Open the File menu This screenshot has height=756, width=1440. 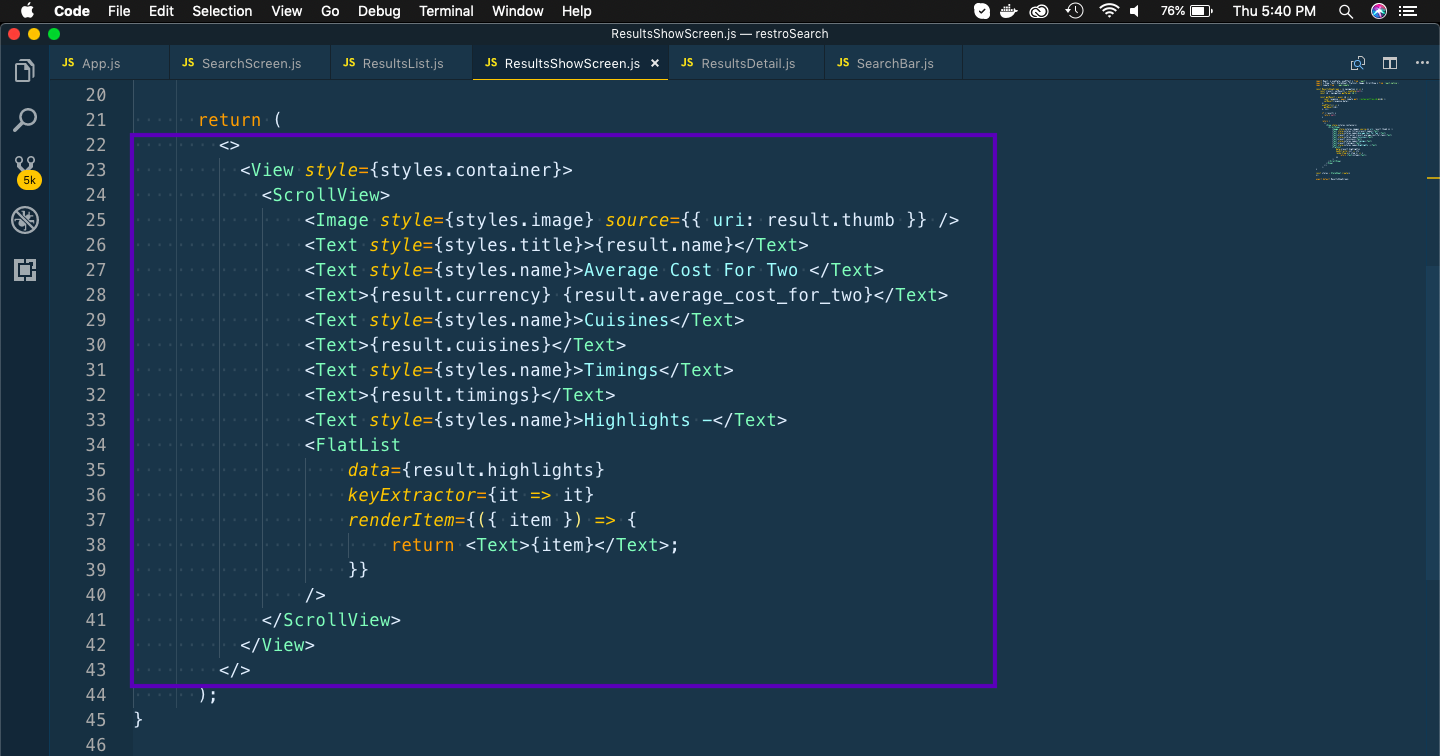[119, 11]
